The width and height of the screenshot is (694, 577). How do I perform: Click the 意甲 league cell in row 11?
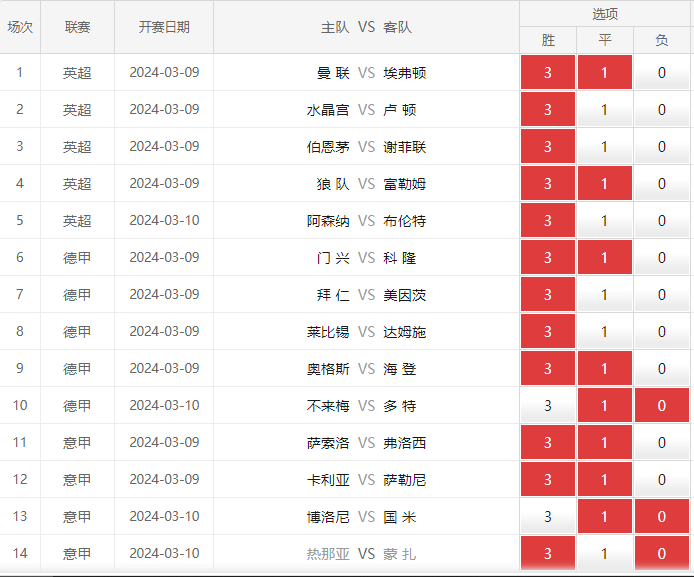(x=77, y=442)
